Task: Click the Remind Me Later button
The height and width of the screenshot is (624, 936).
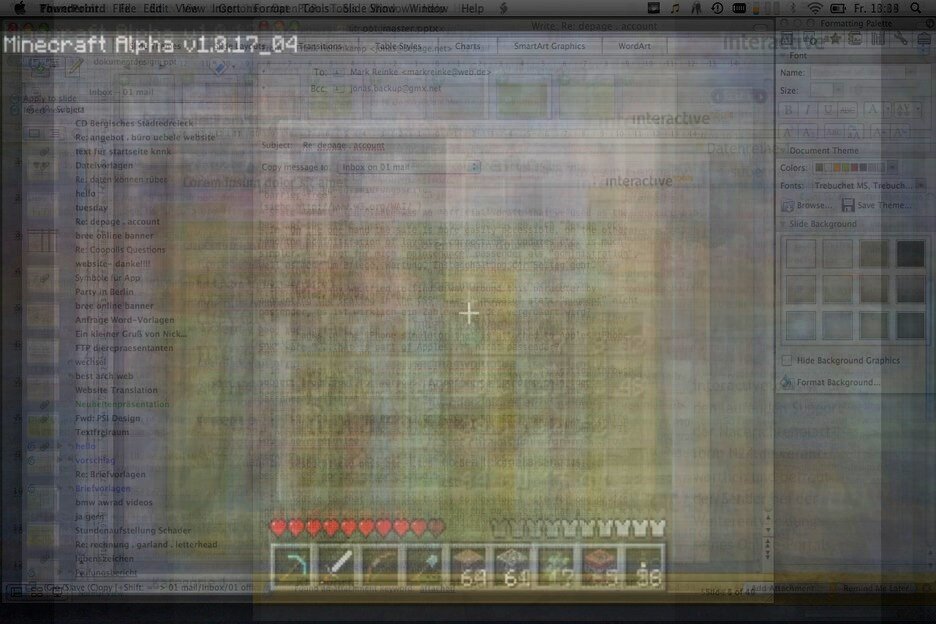Action: [876, 588]
